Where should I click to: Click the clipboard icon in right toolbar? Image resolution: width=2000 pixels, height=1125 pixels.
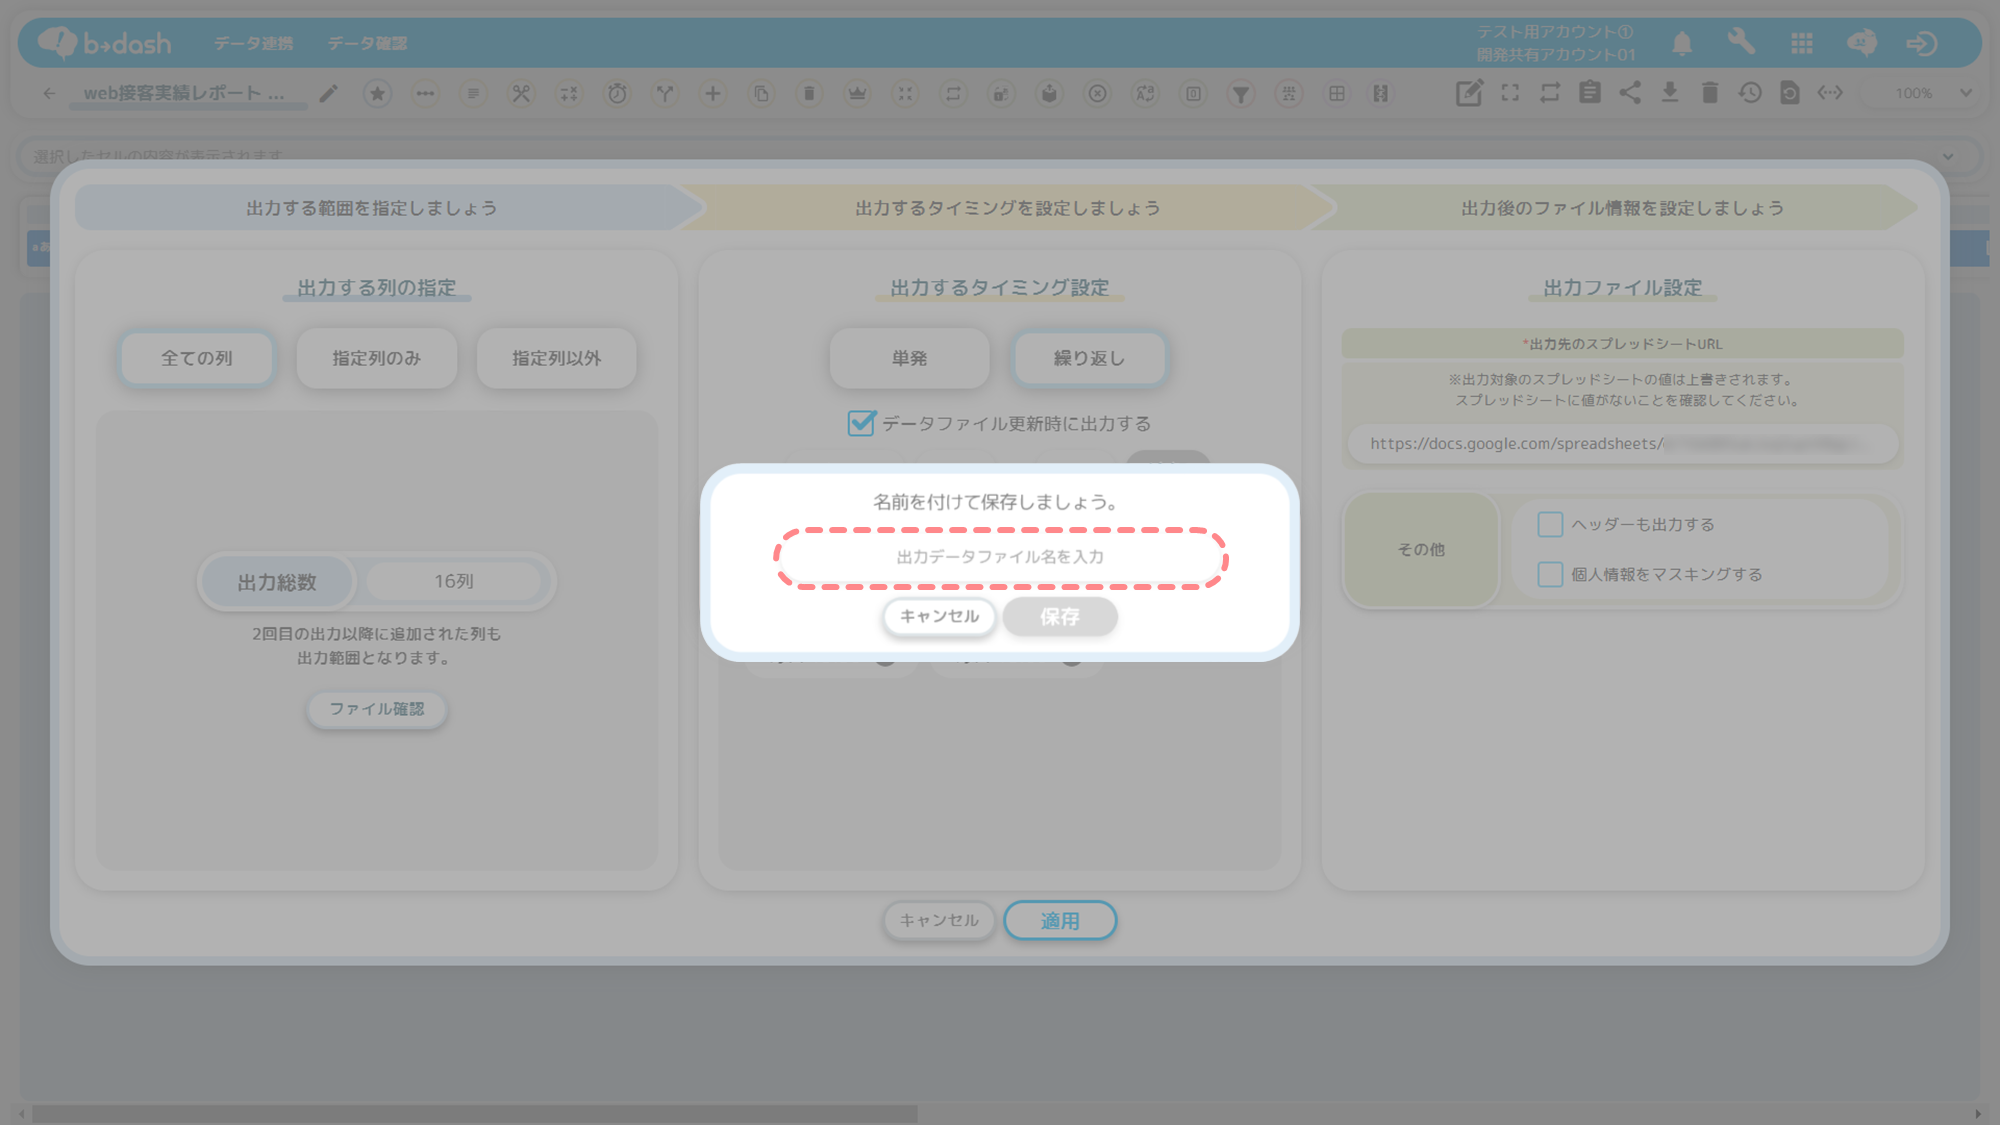click(1590, 93)
